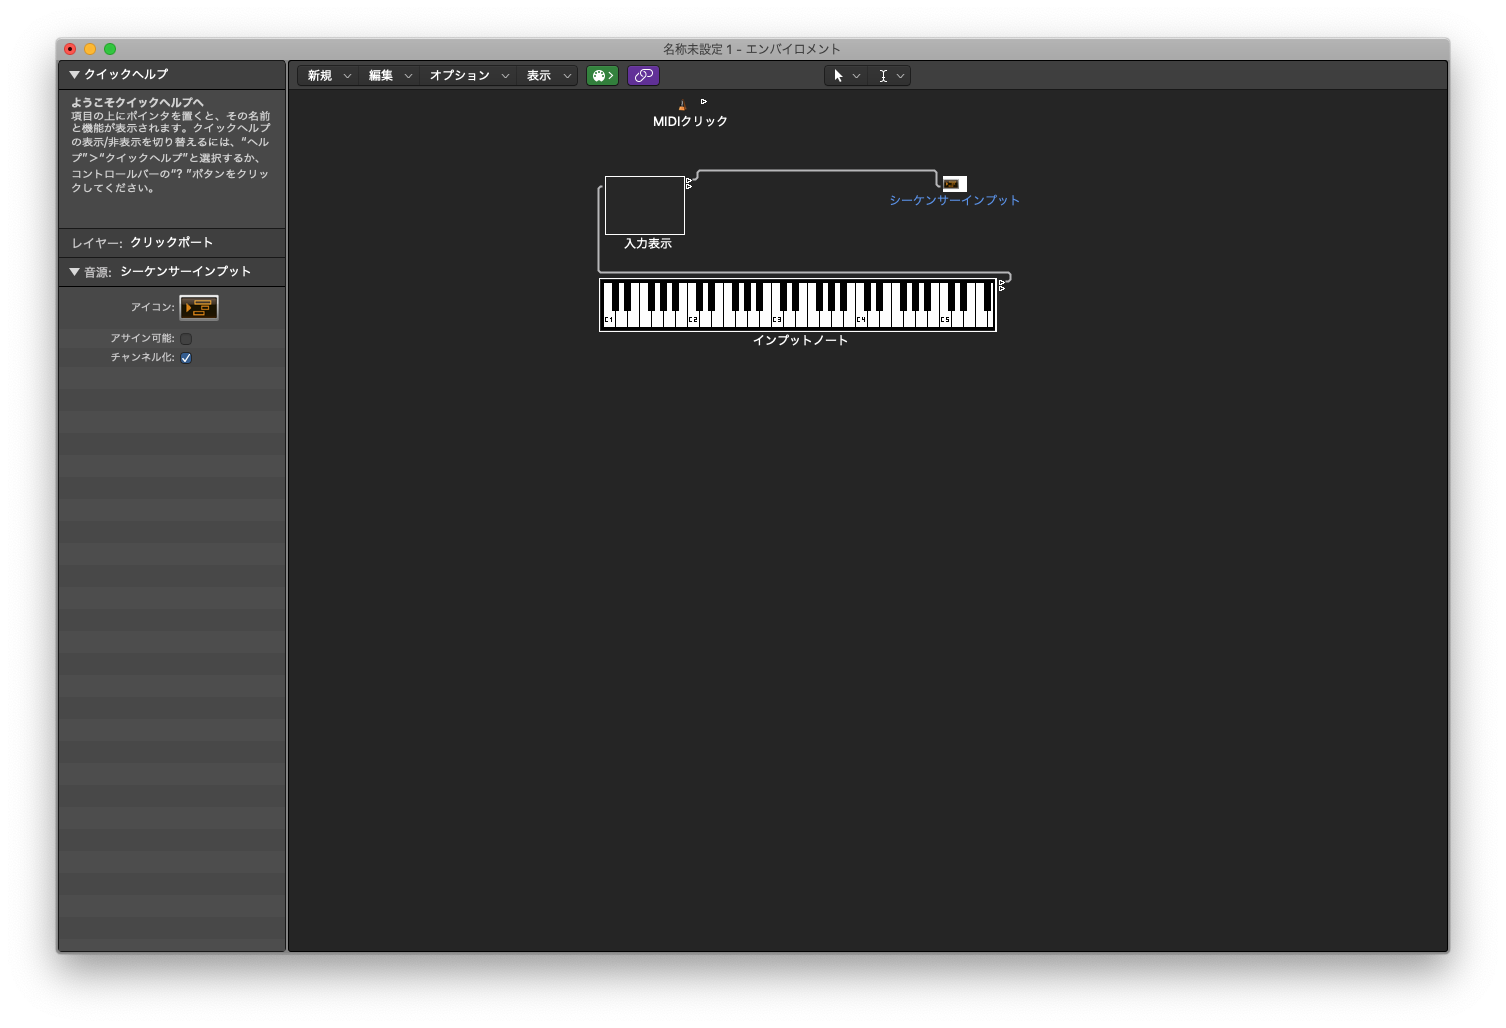Click the アイコン sequencer icon button

pyautogui.click(x=199, y=308)
